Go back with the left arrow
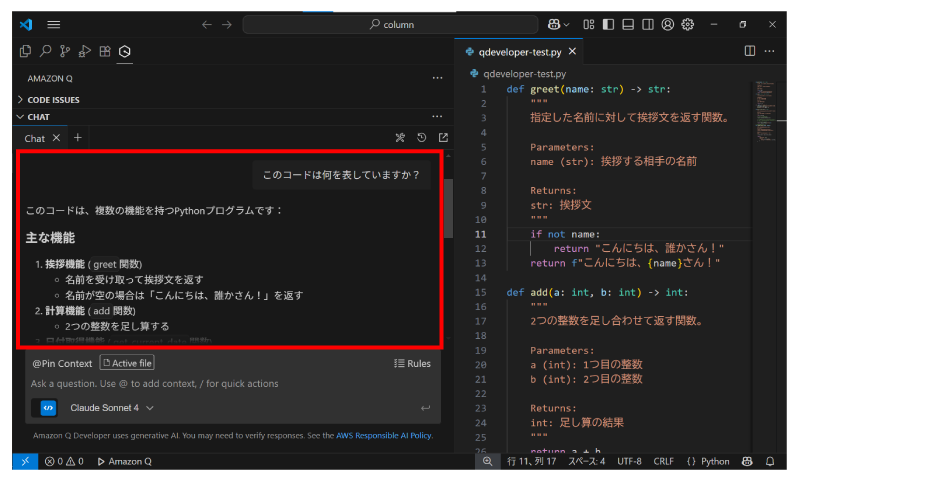925x481 pixels. pos(206,24)
